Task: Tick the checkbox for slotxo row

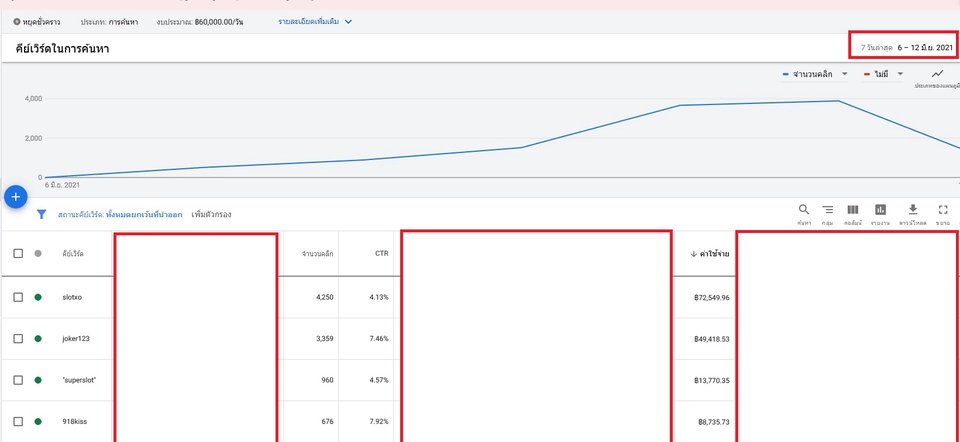Action: point(18,297)
